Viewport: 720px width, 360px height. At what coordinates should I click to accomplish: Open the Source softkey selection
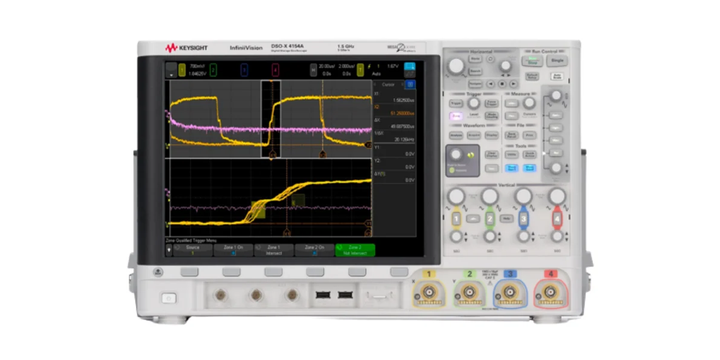193,250
